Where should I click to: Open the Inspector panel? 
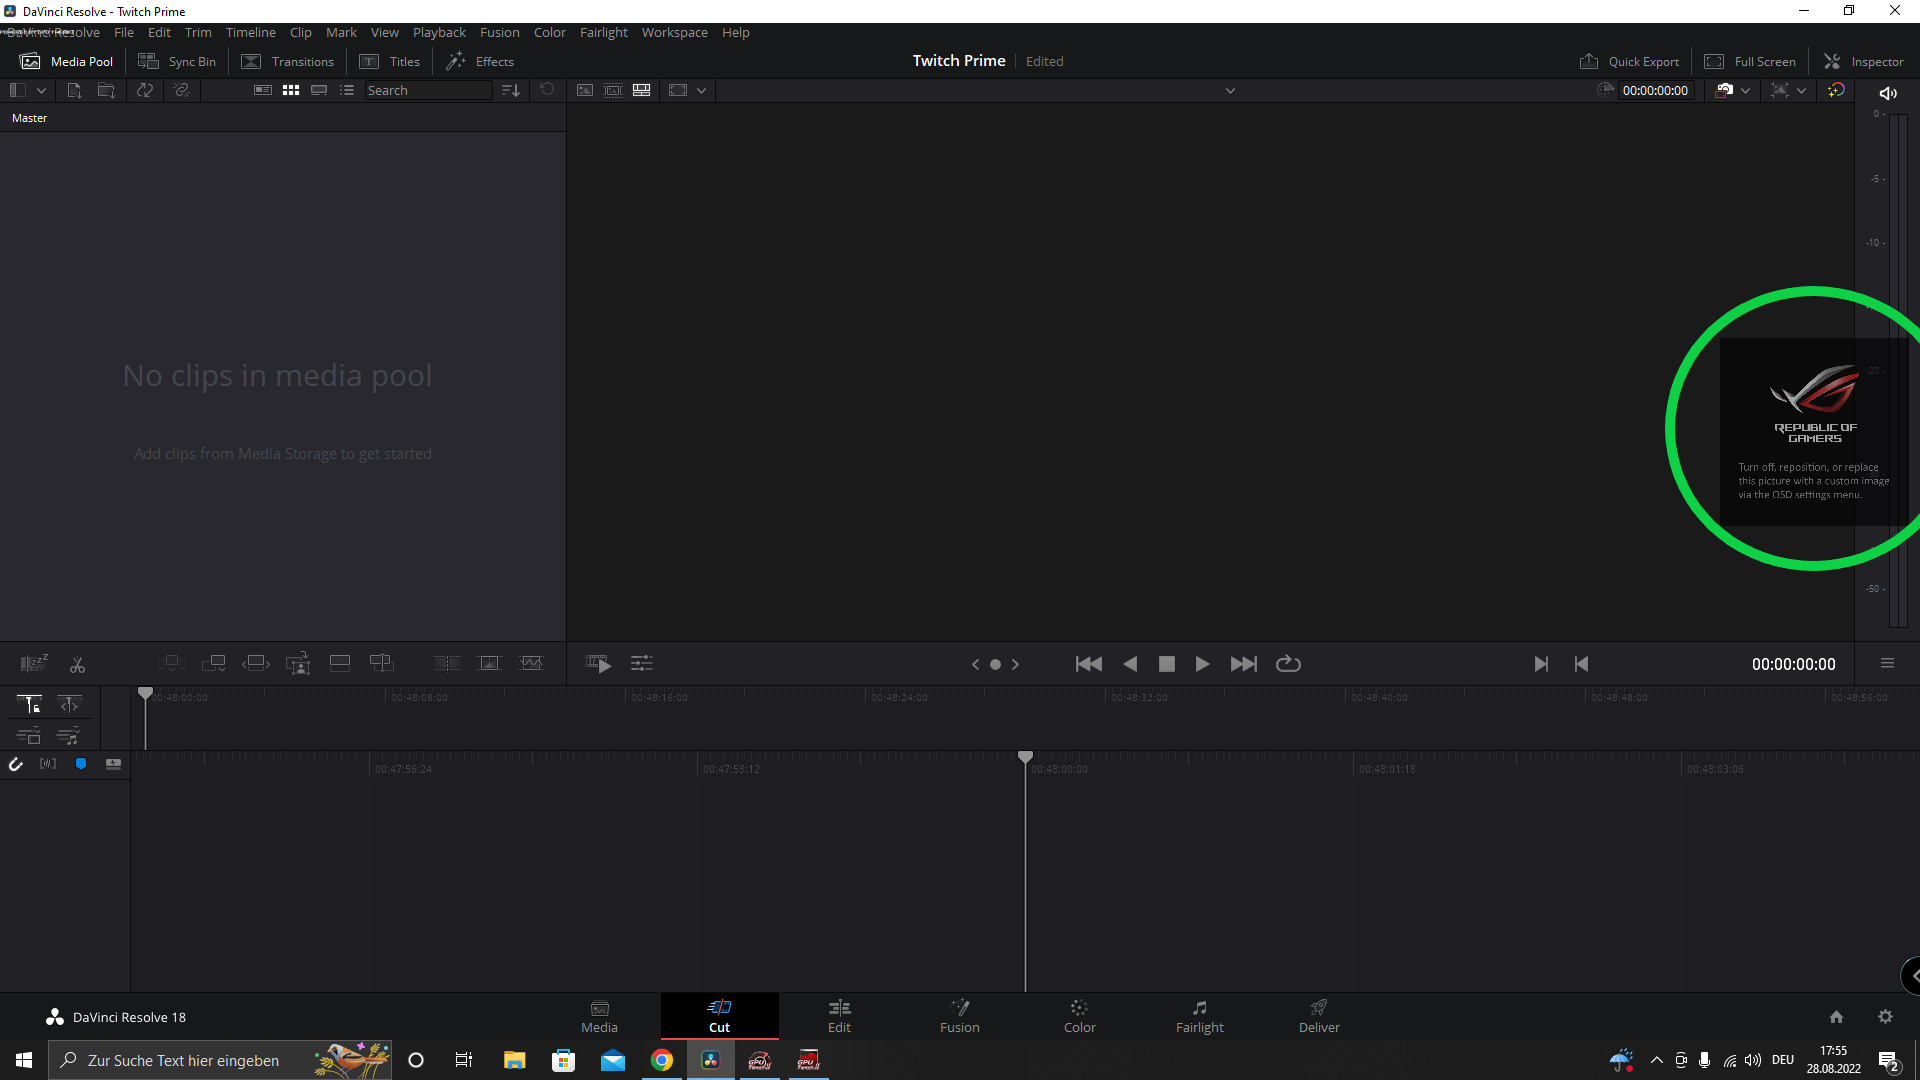pyautogui.click(x=1864, y=61)
